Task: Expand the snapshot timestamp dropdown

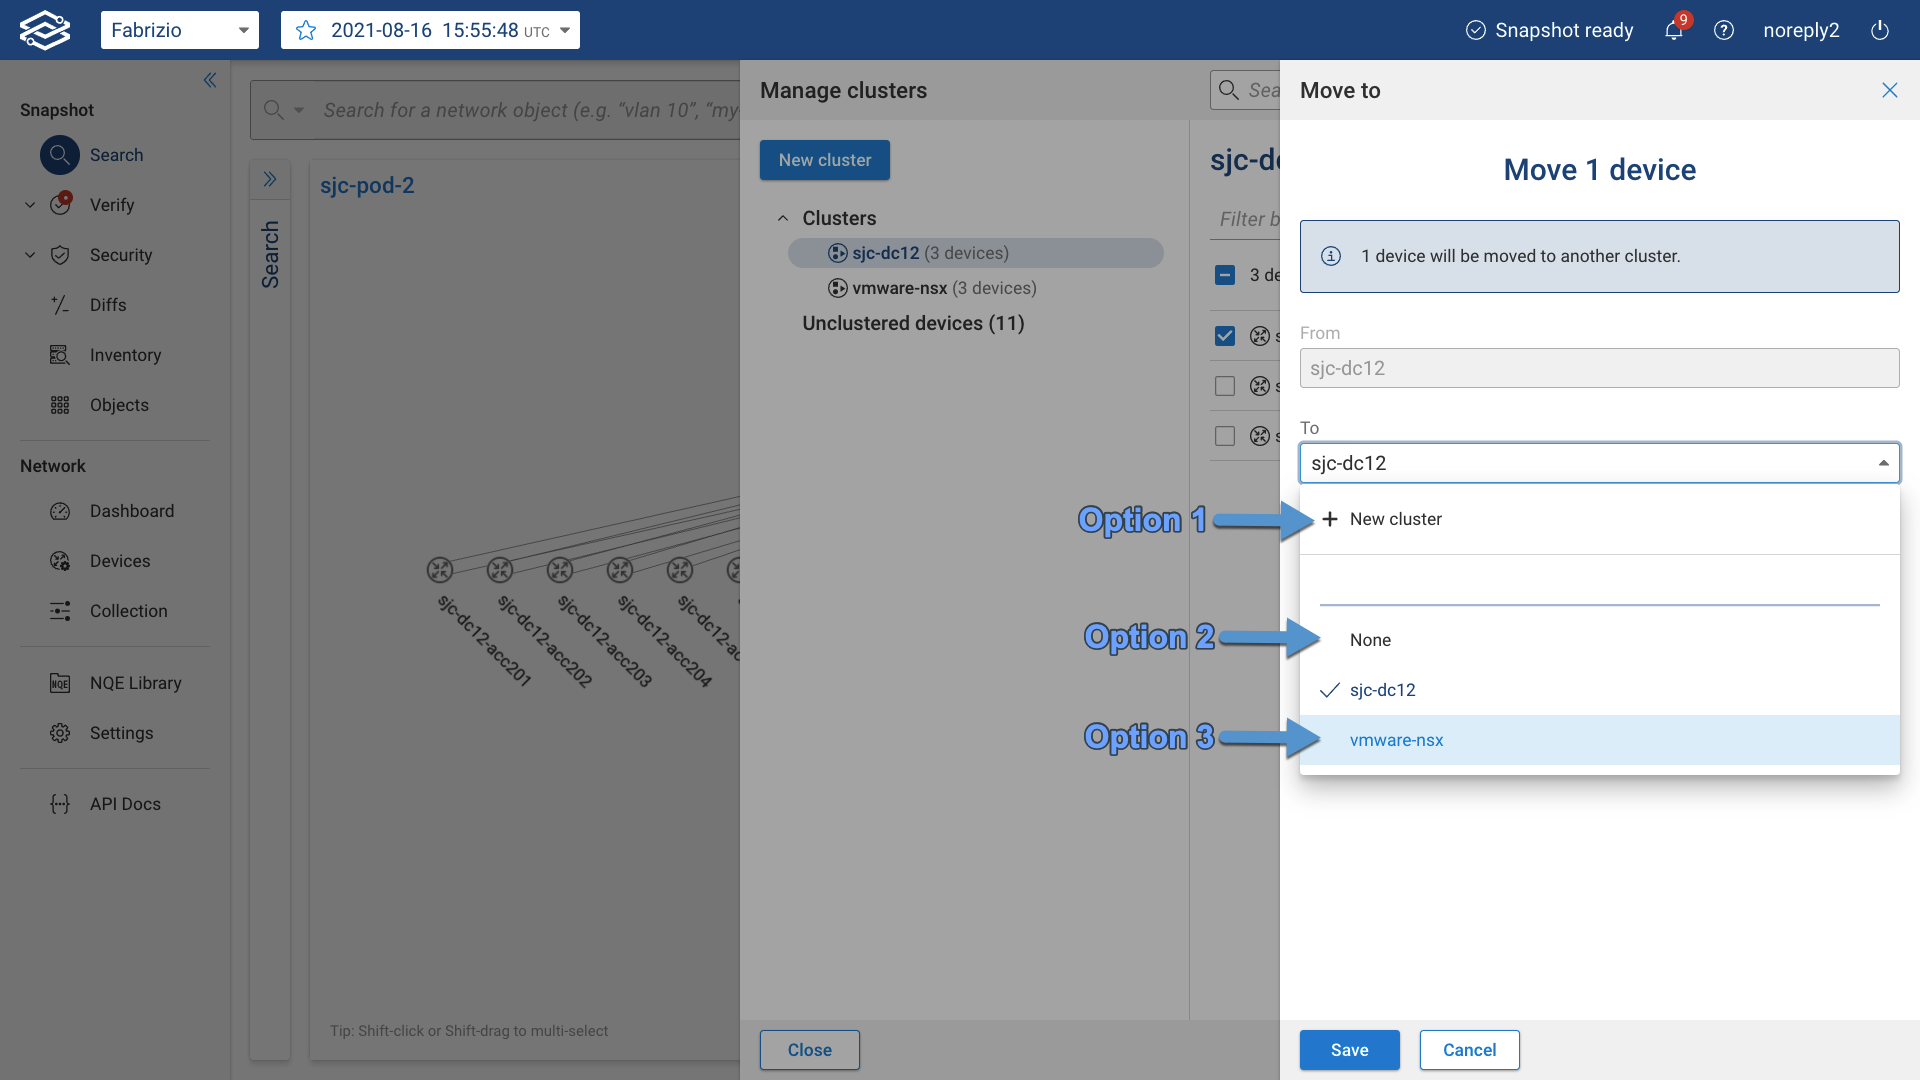Action: (x=563, y=30)
